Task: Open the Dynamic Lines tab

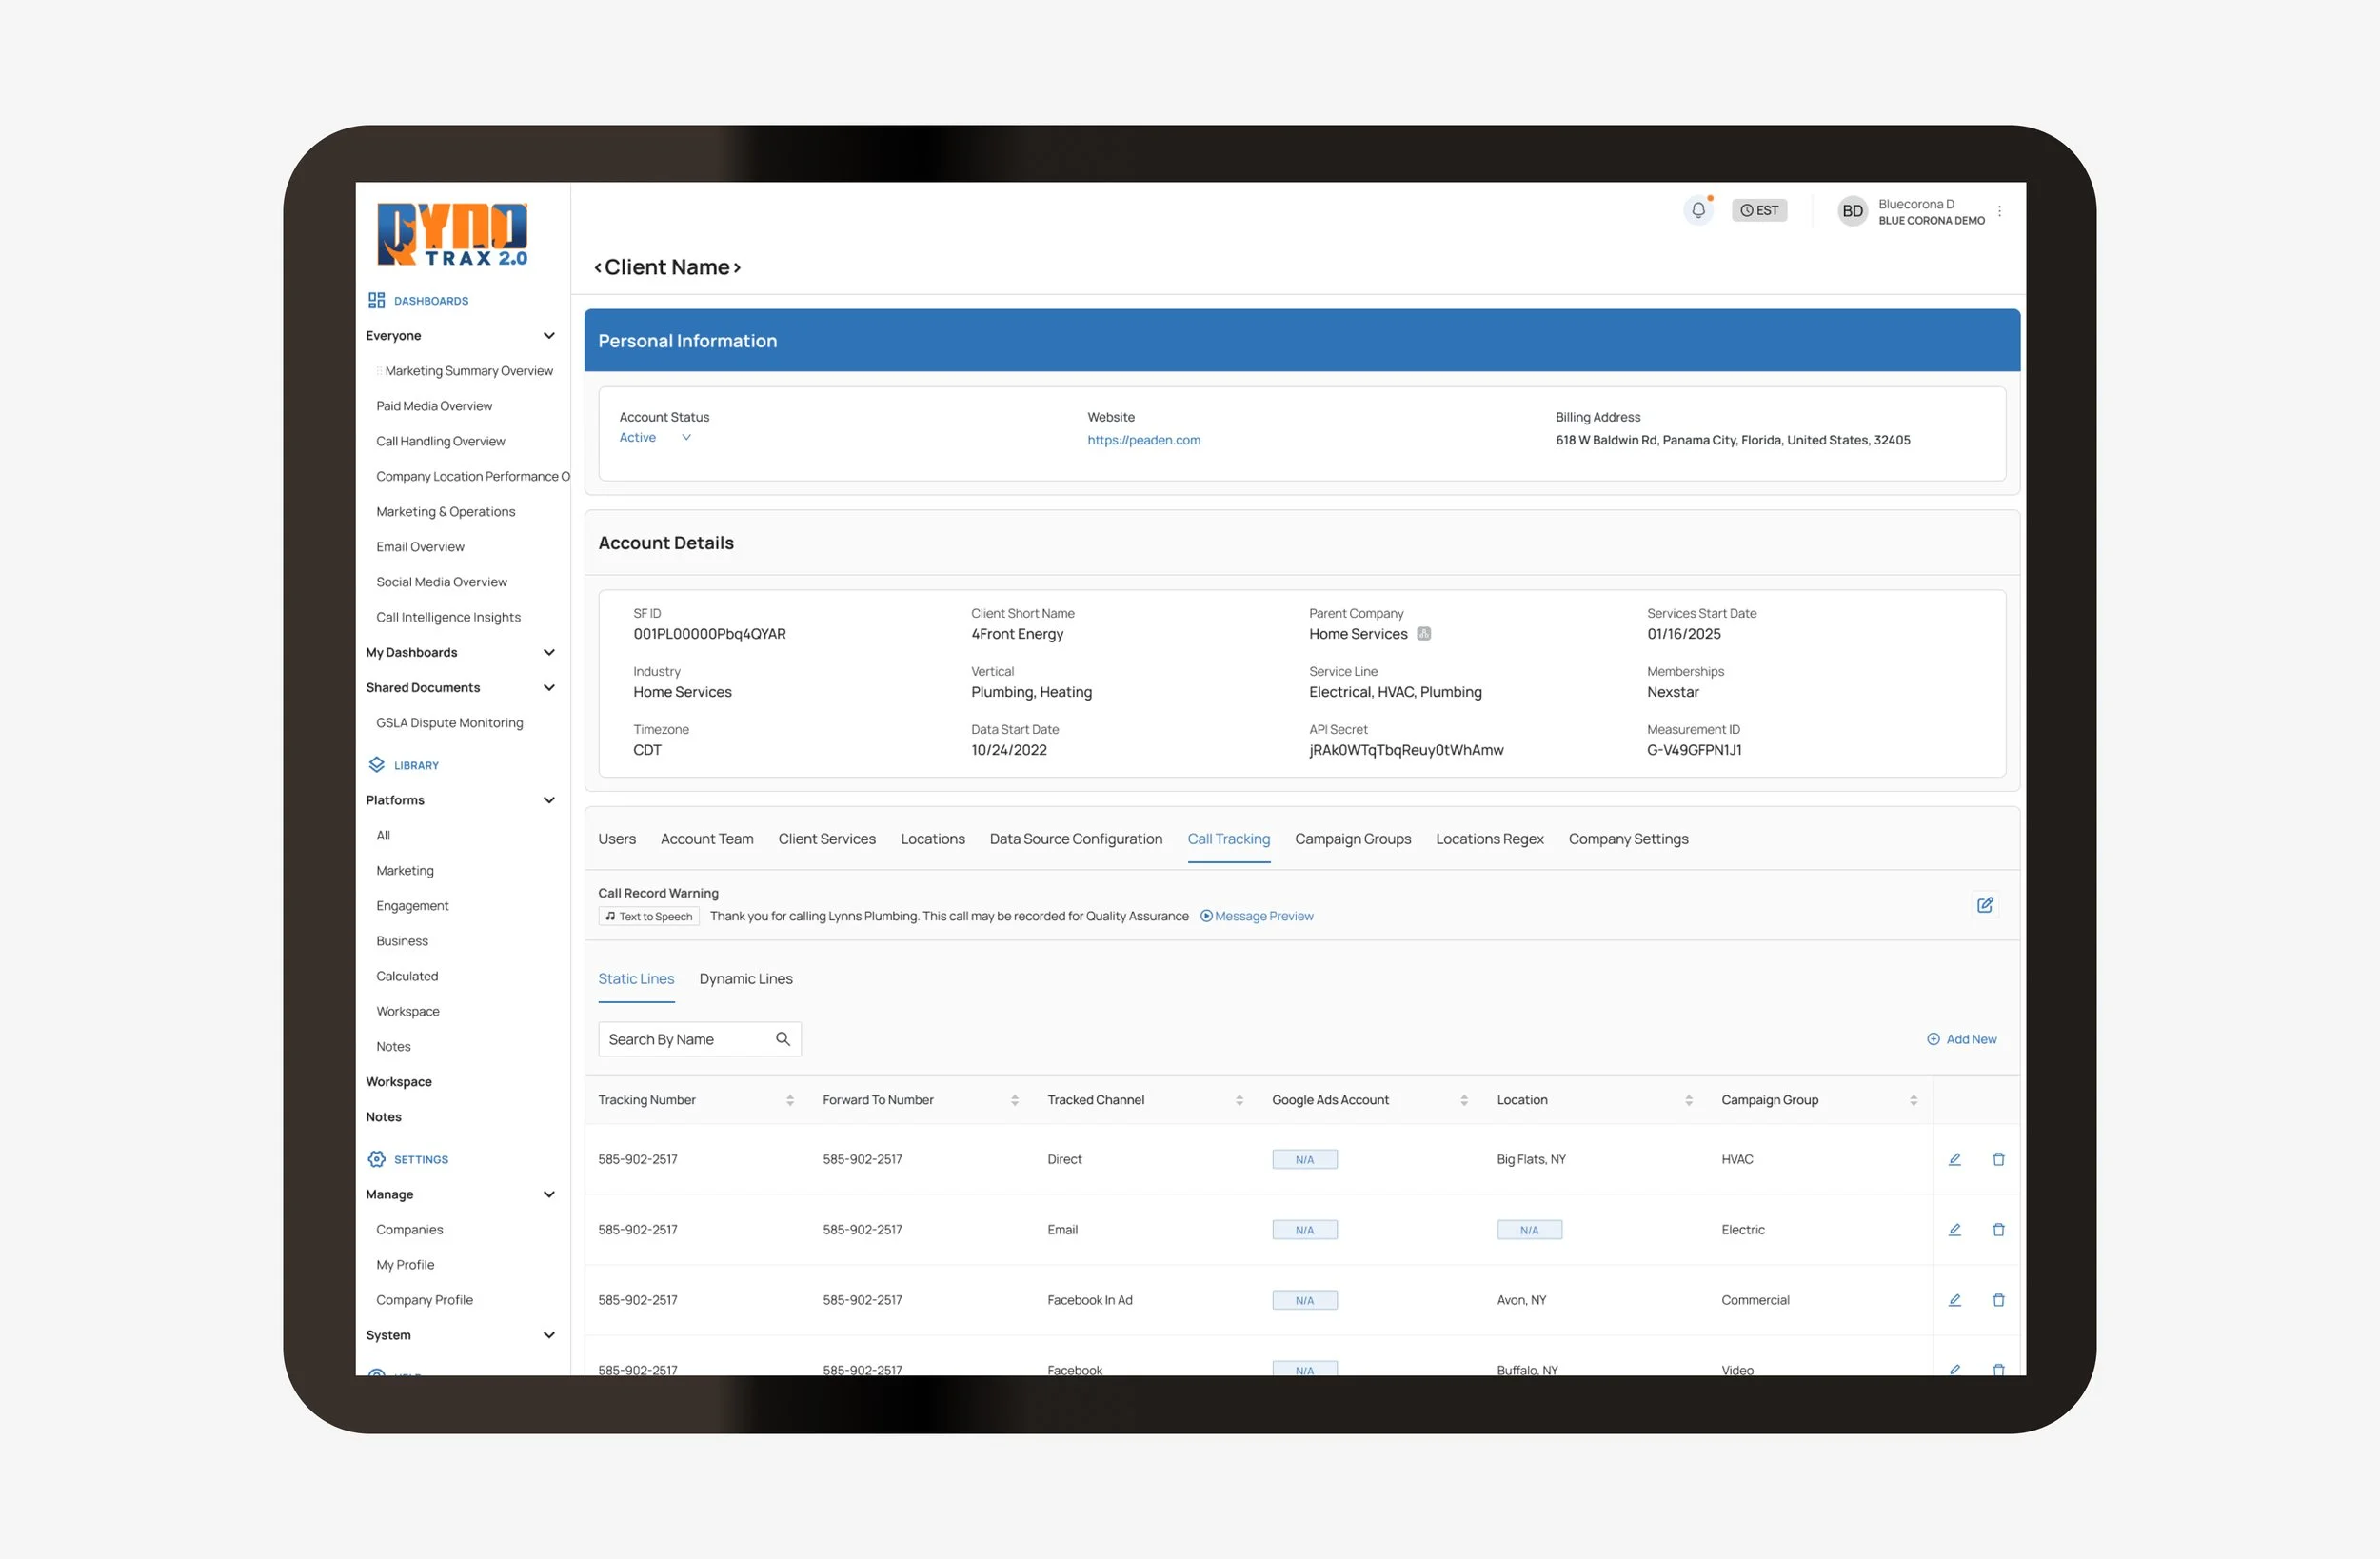Action: point(745,978)
